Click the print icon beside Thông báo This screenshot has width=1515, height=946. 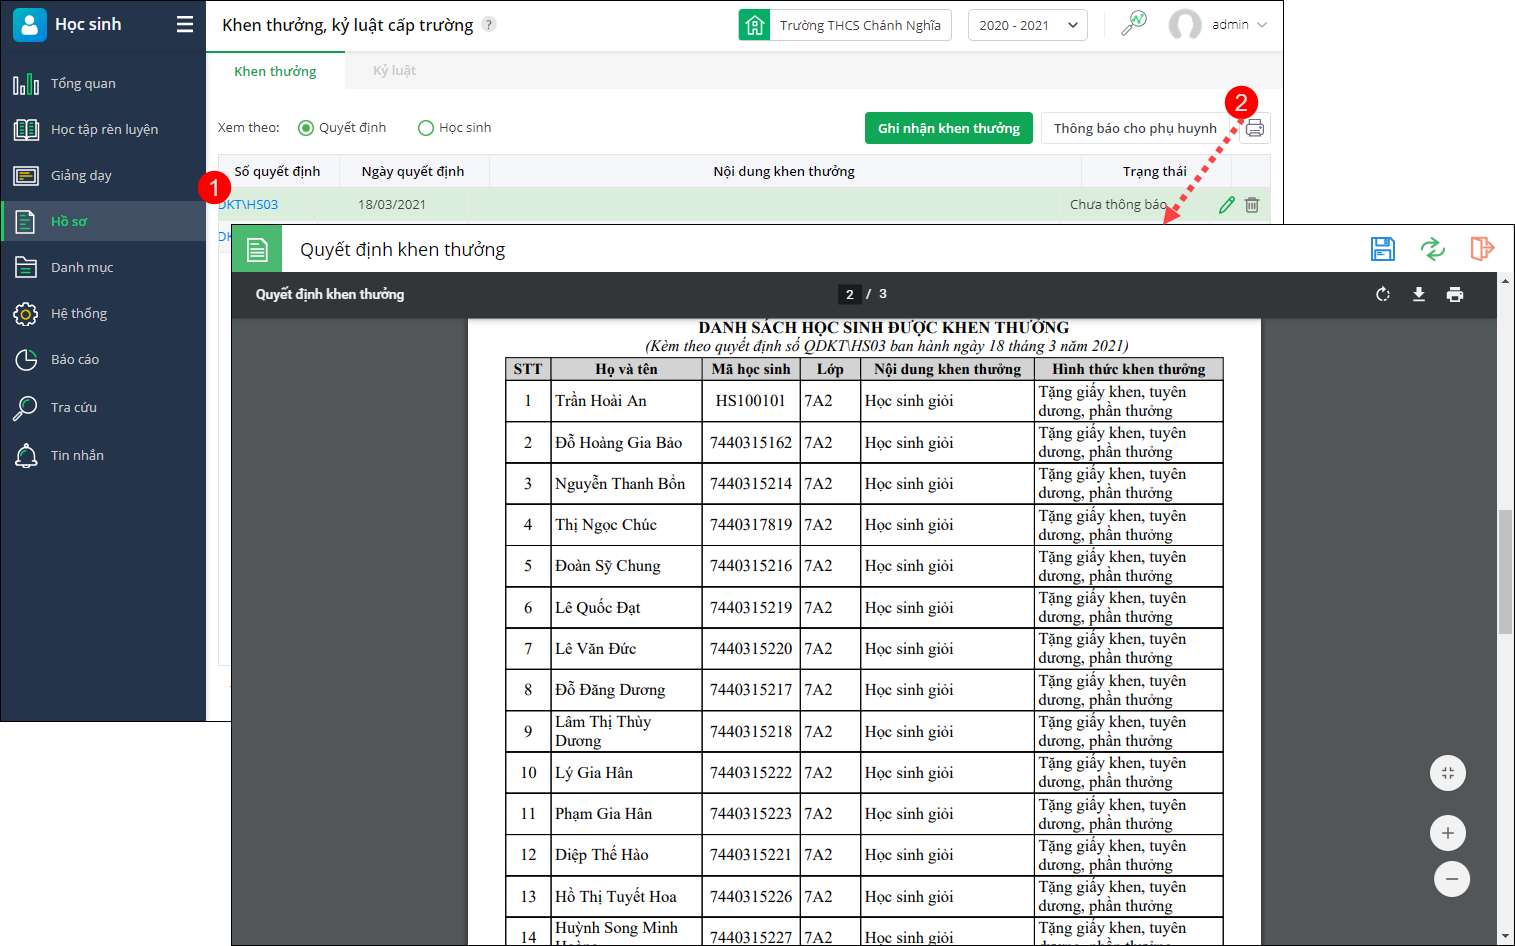1255,128
